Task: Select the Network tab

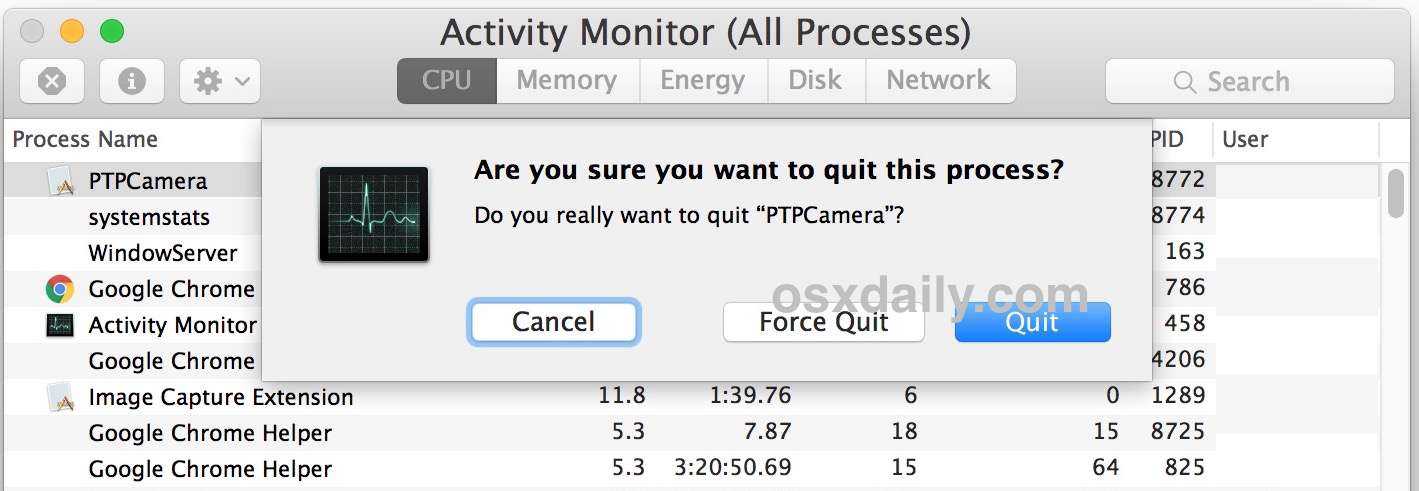Action: (938, 81)
